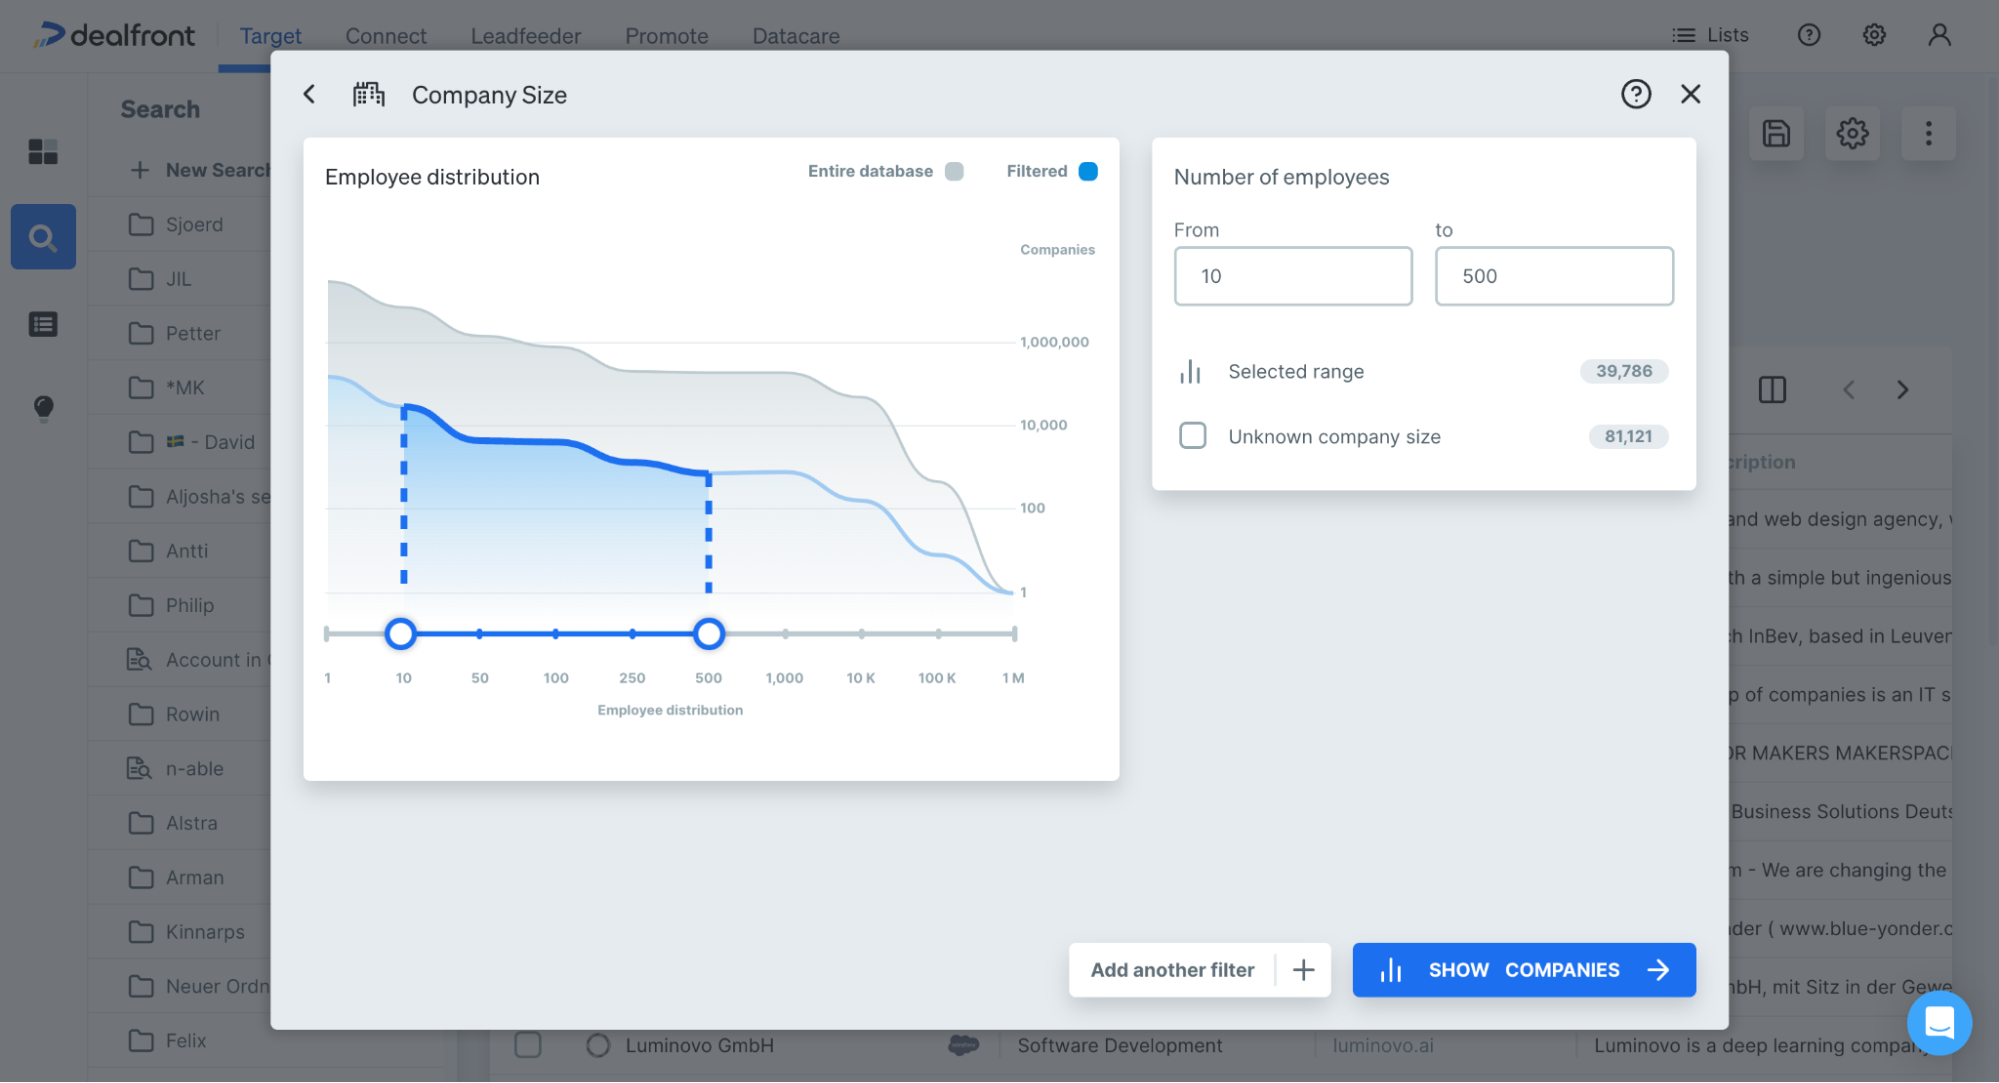This screenshot has height=1083, width=1999.
Task: Click the right arrow above the Description column
Action: click(x=1903, y=390)
